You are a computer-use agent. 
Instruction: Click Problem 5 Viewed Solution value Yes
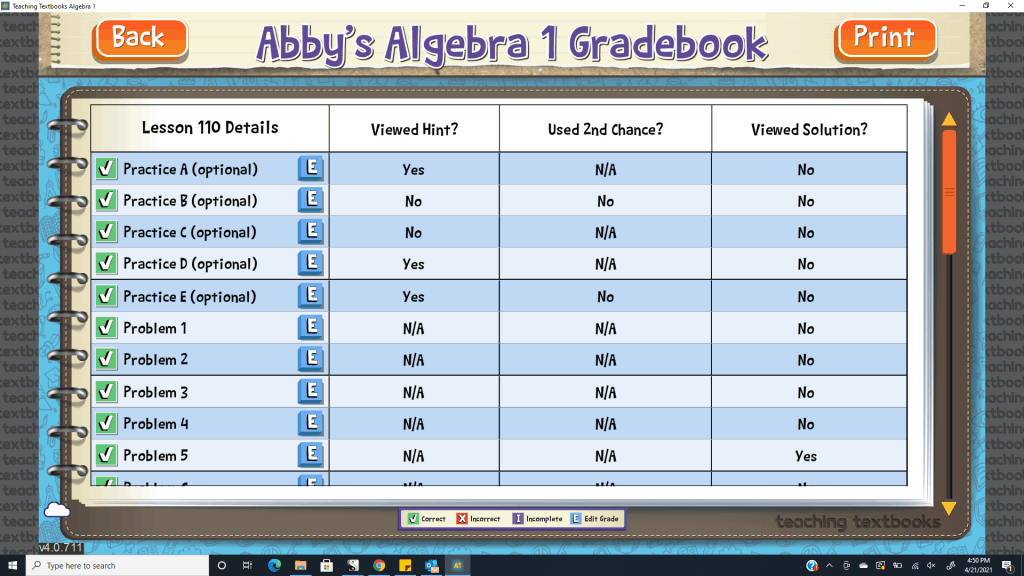[x=806, y=456]
